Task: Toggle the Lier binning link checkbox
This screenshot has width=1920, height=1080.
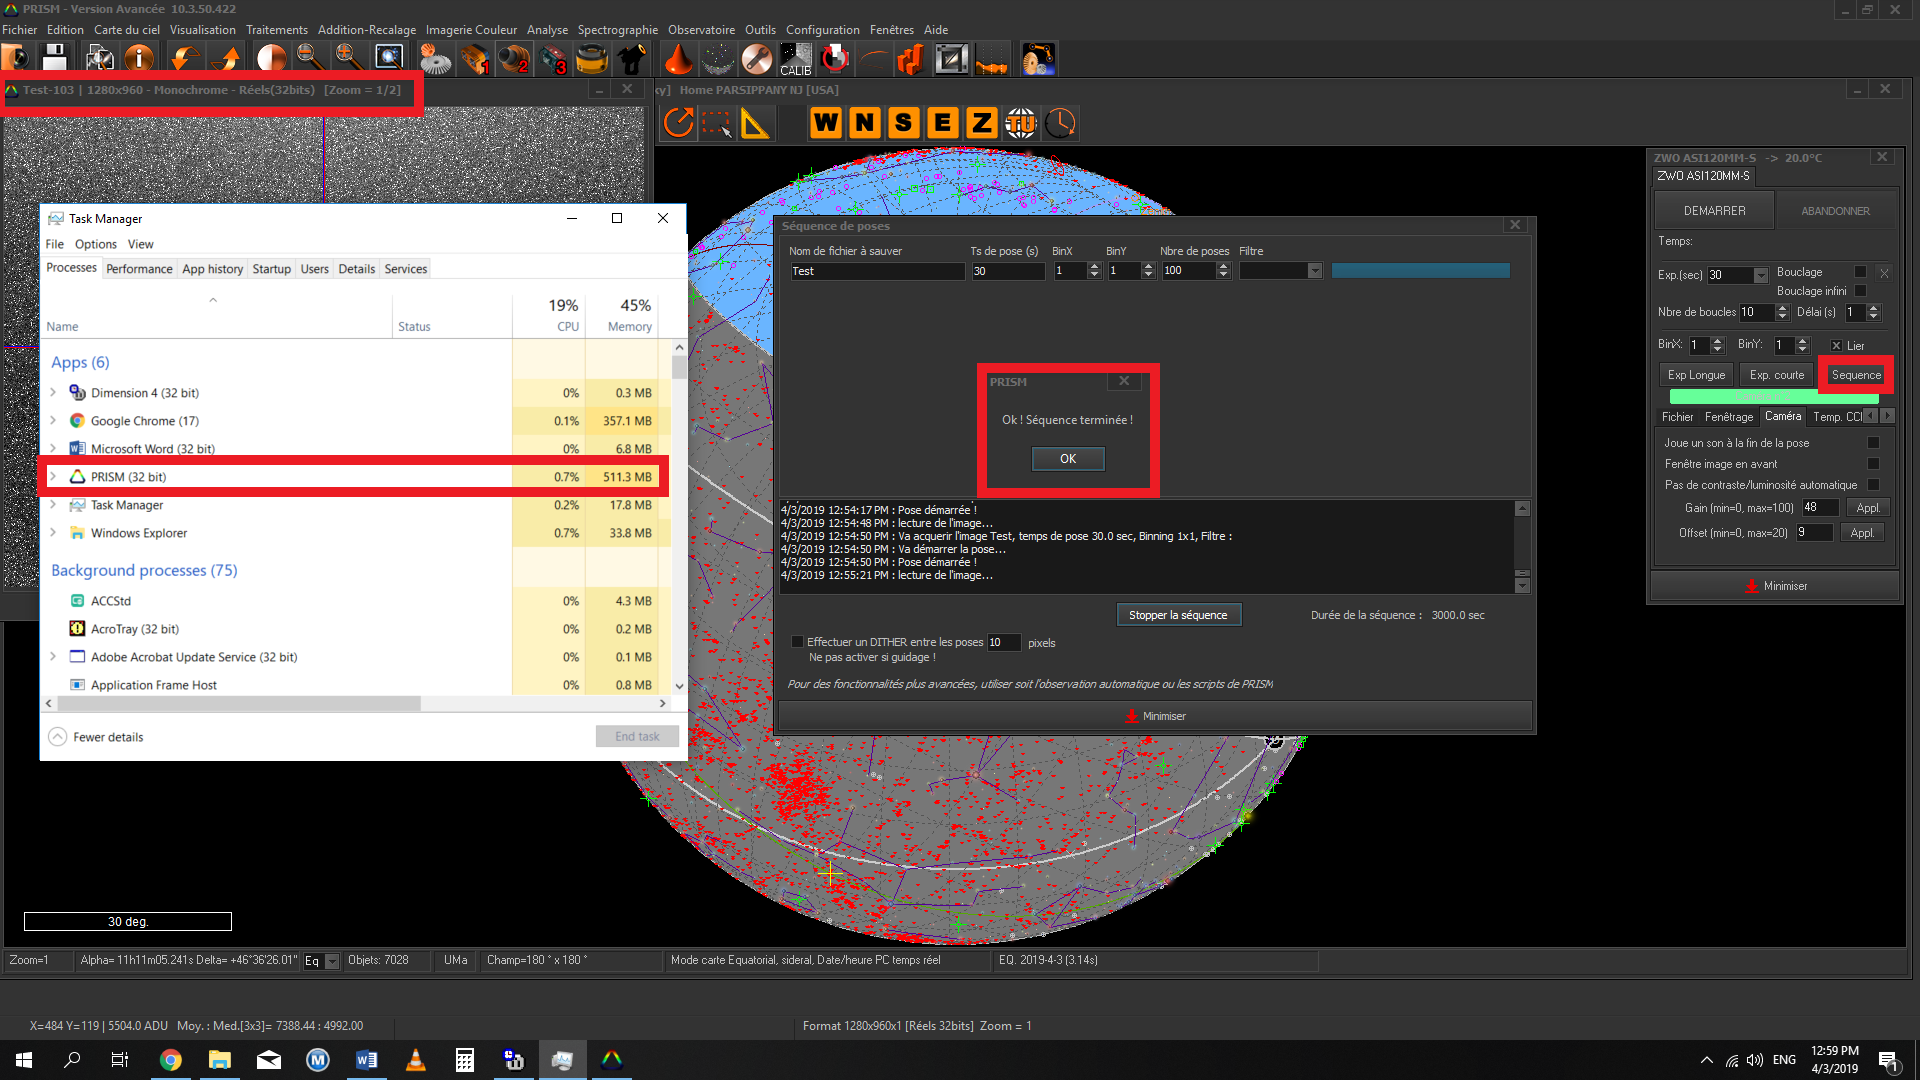Action: (1836, 346)
